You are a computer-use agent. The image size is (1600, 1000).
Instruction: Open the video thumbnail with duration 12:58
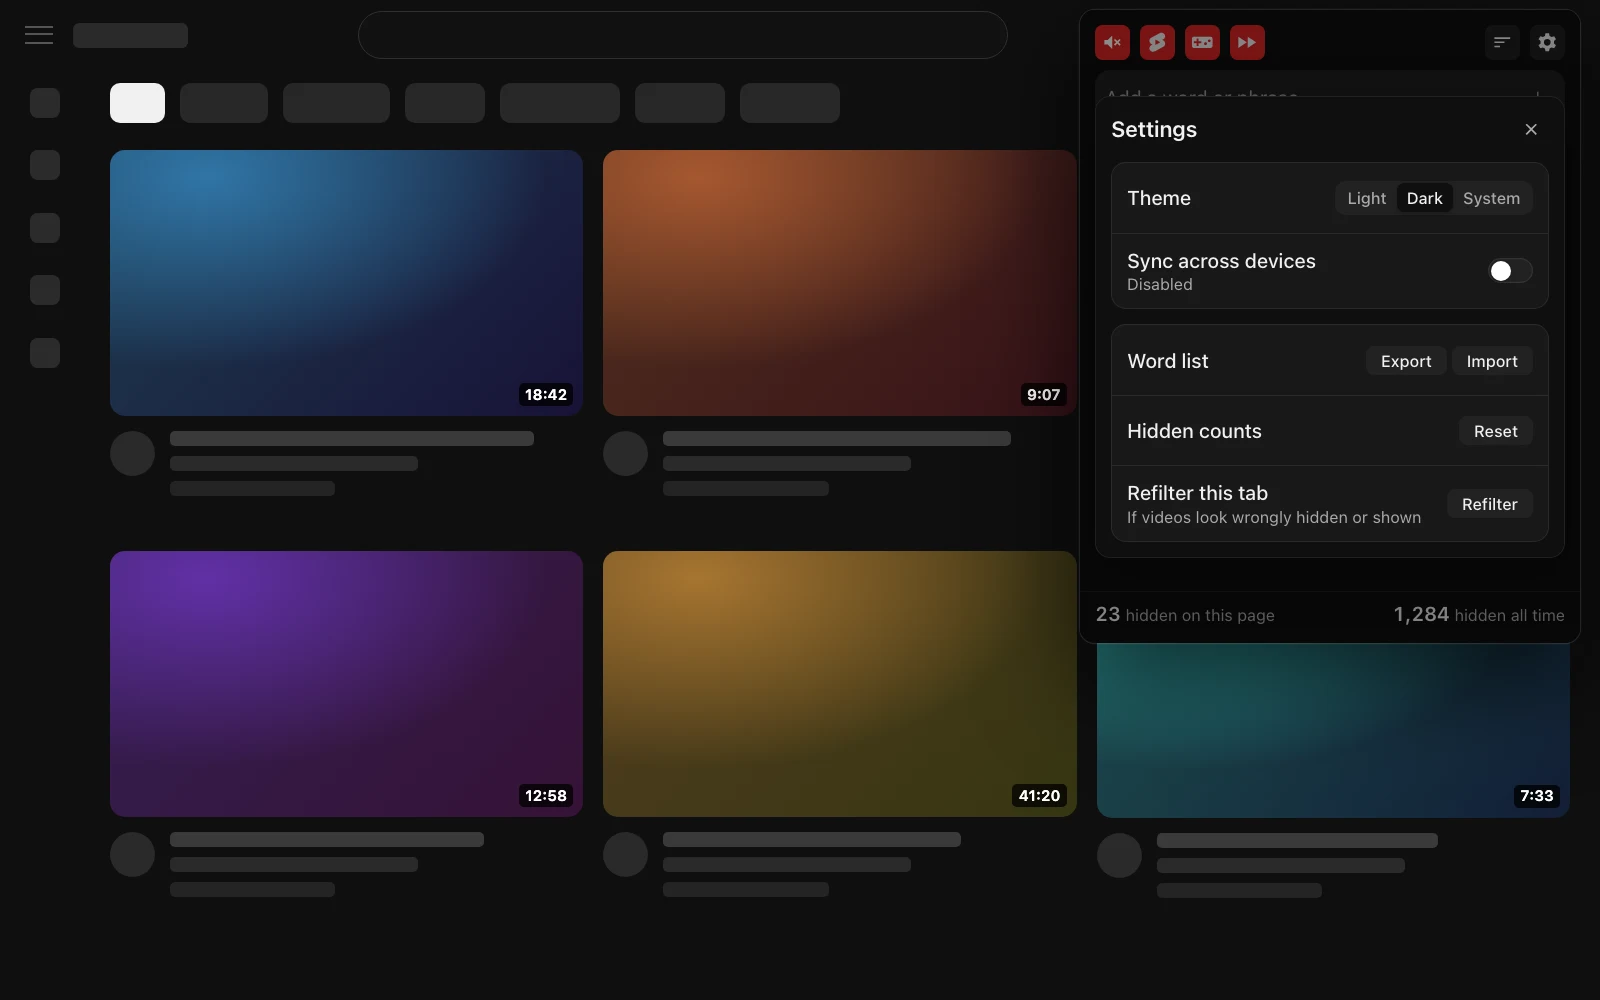point(346,684)
